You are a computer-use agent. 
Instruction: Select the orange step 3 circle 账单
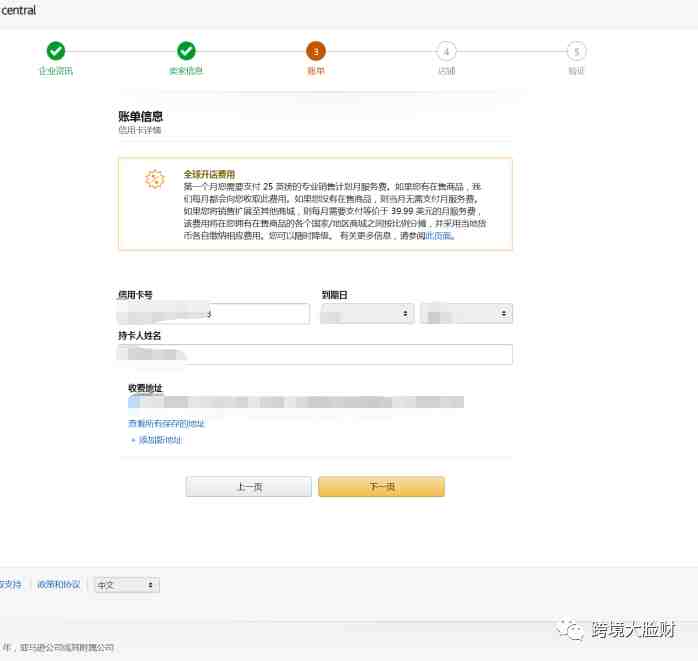tap(316, 52)
